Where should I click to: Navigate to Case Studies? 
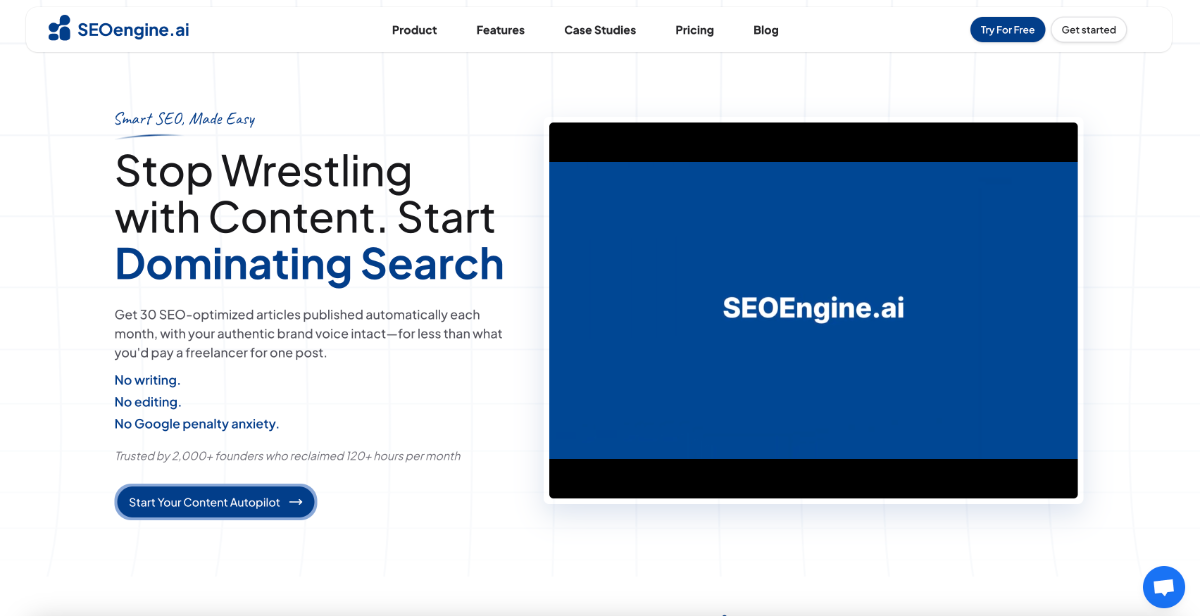click(x=600, y=30)
